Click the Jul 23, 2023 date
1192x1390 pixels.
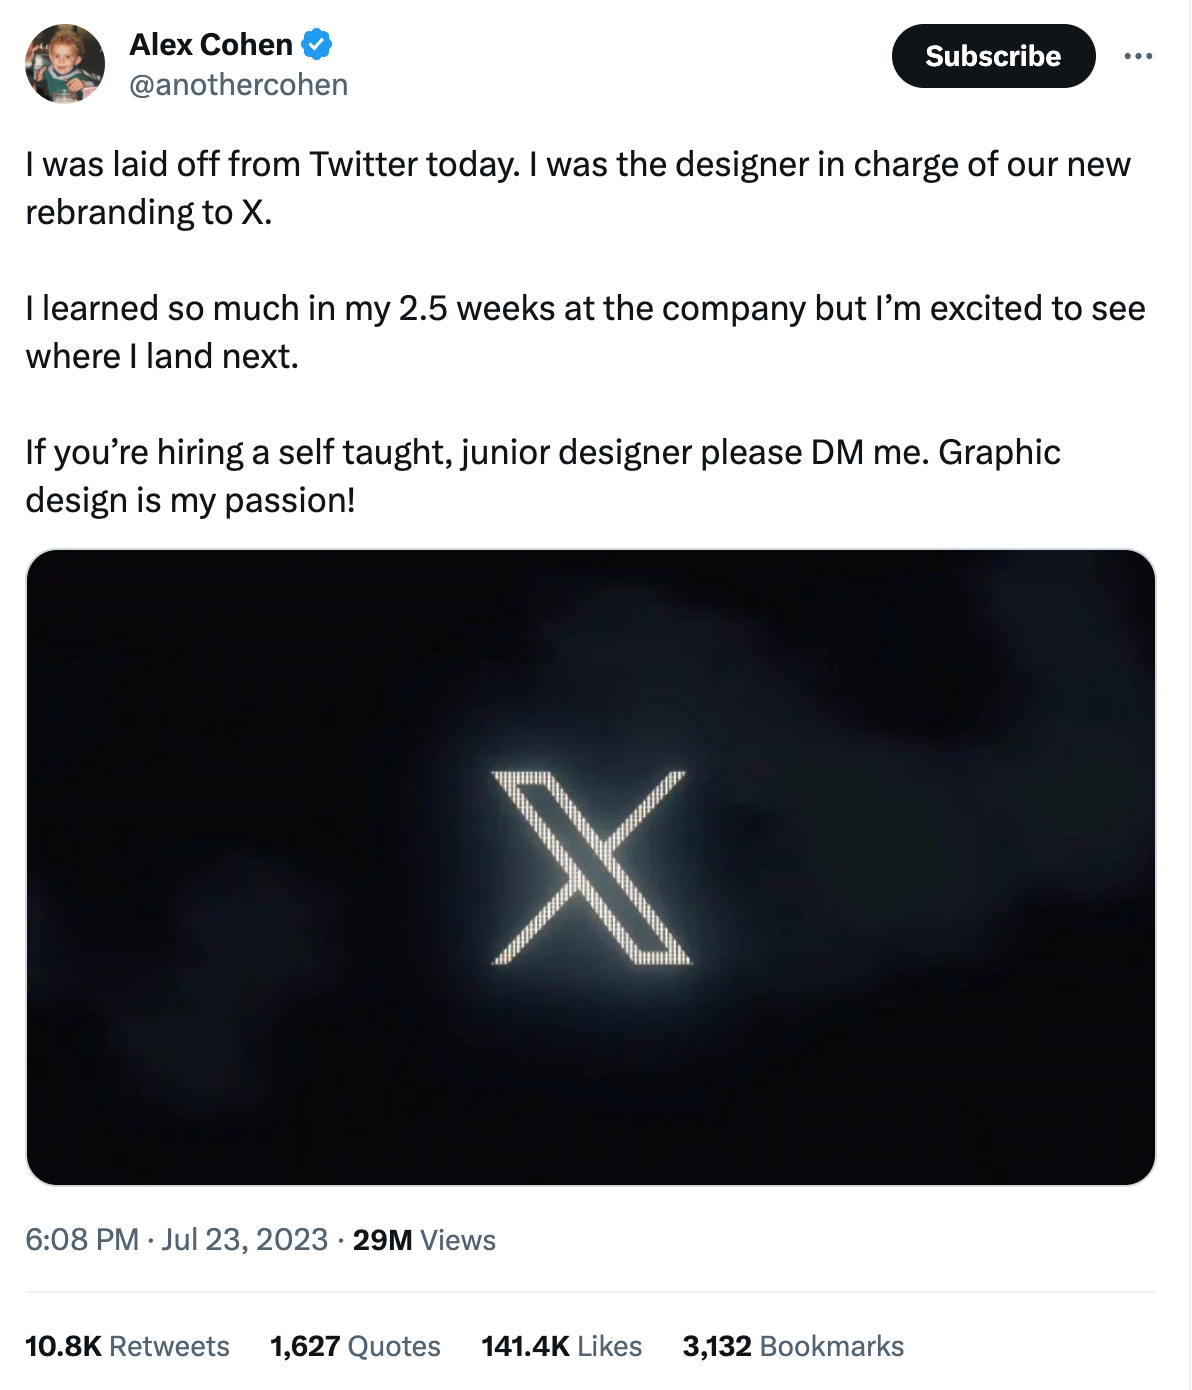[245, 1240]
